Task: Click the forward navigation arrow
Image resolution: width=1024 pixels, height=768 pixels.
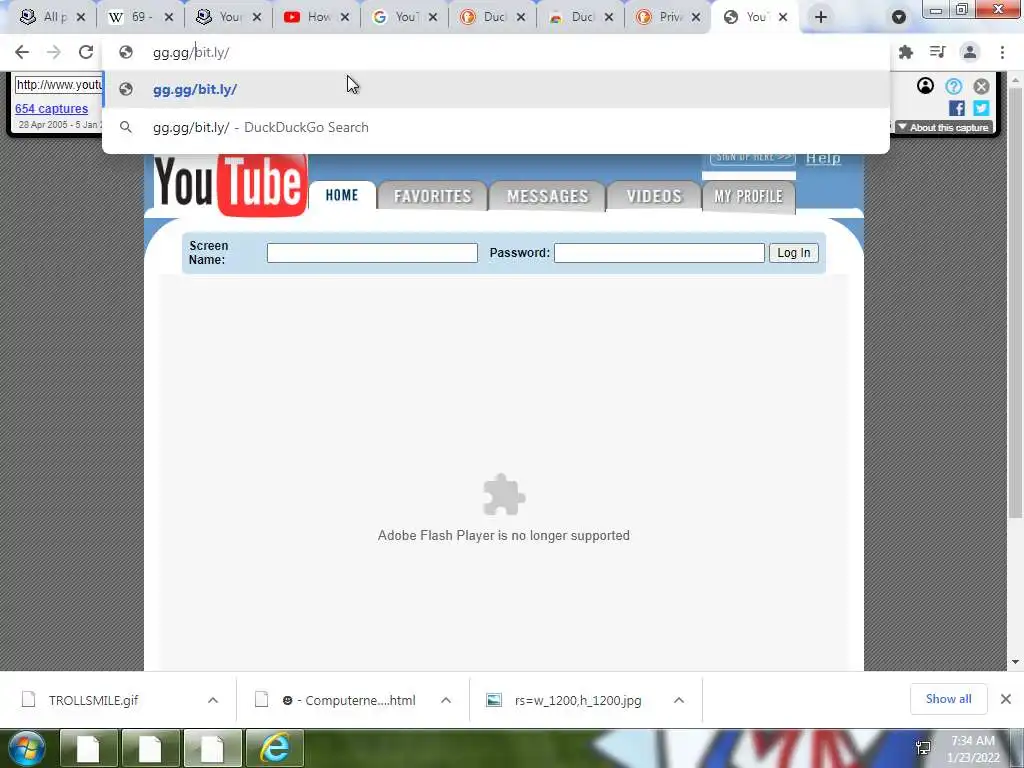Action: pyautogui.click(x=54, y=52)
